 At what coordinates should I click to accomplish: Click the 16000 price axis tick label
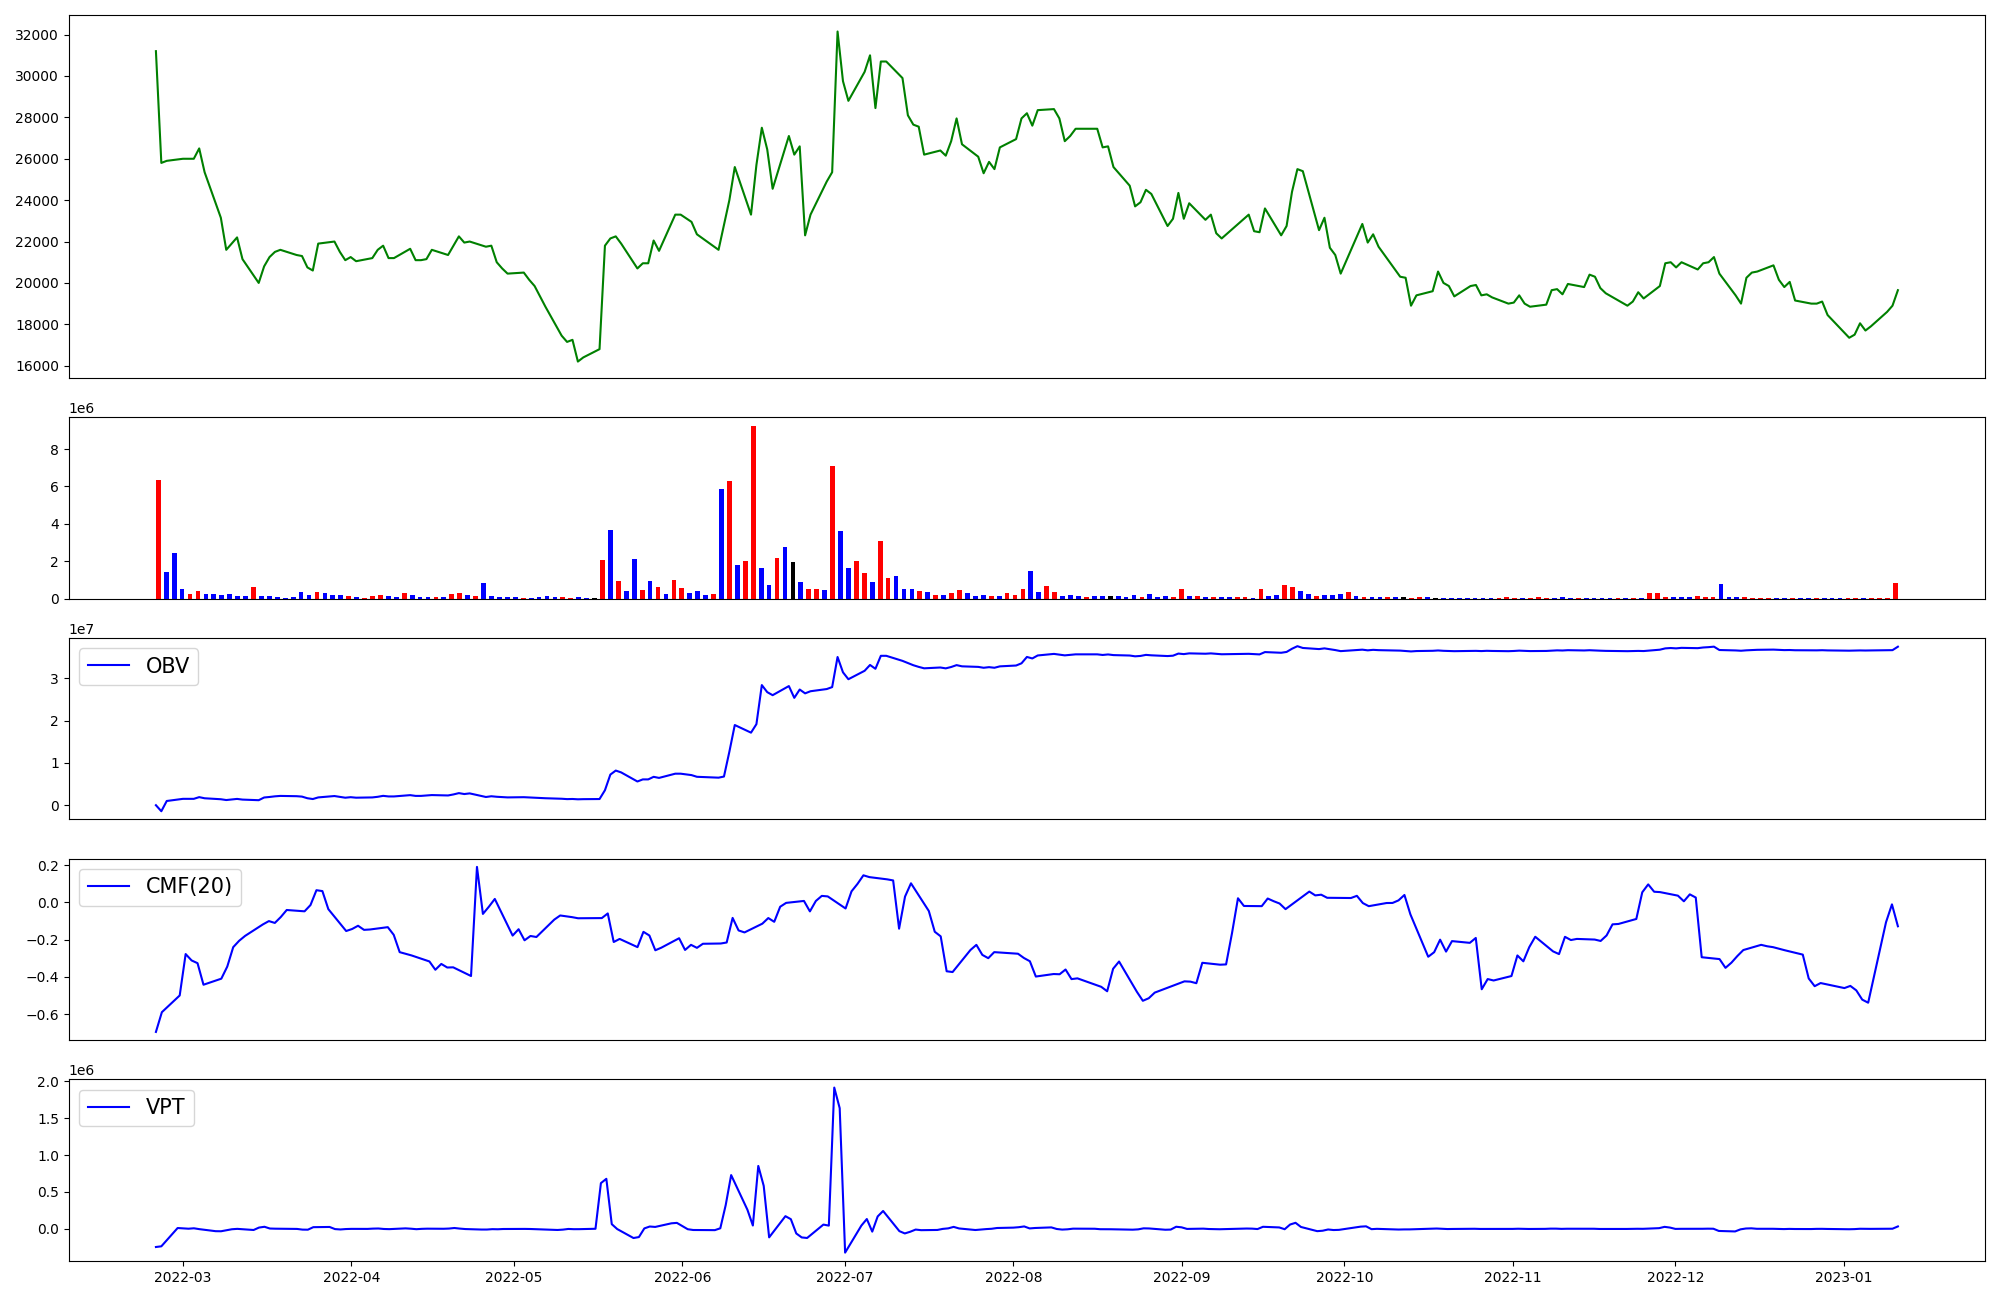click(x=37, y=366)
